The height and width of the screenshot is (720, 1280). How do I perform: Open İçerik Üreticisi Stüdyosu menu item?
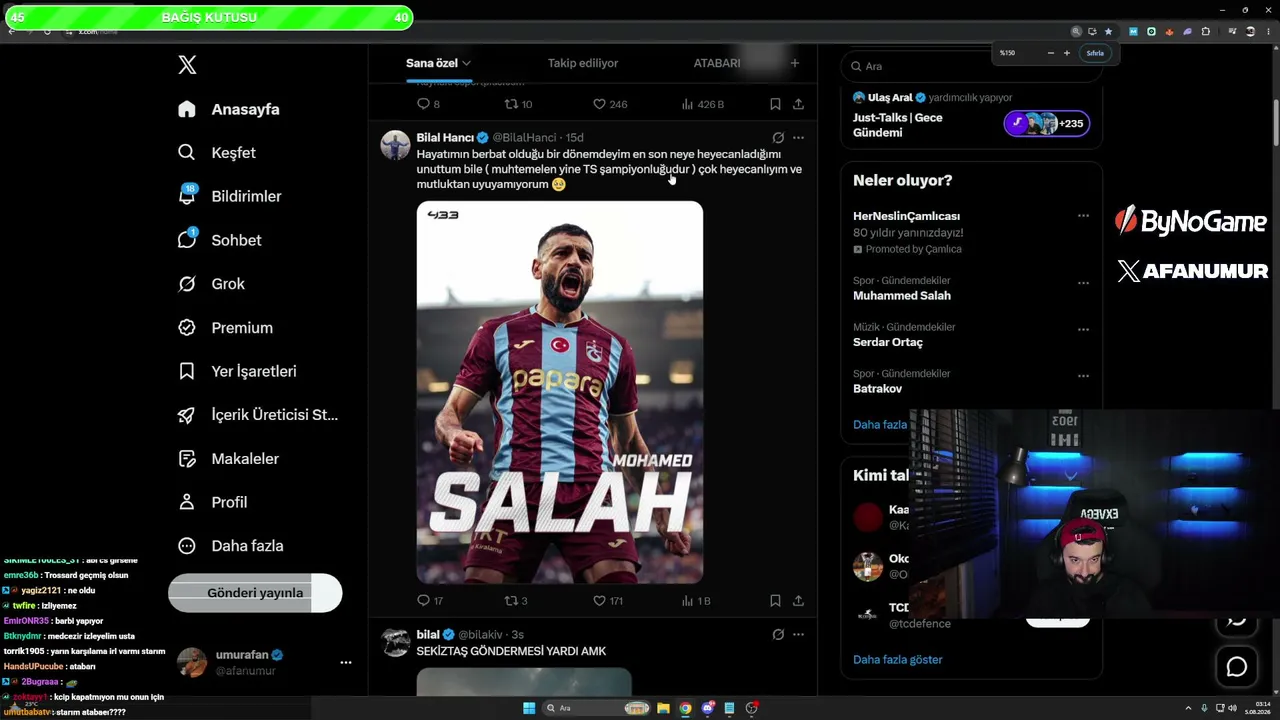tap(258, 415)
